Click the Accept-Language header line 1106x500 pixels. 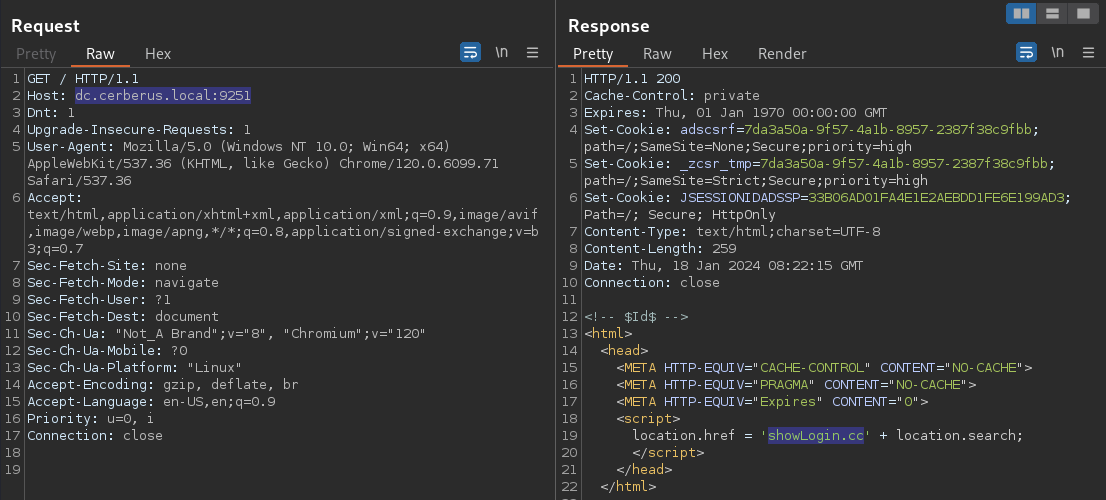click(151, 401)
